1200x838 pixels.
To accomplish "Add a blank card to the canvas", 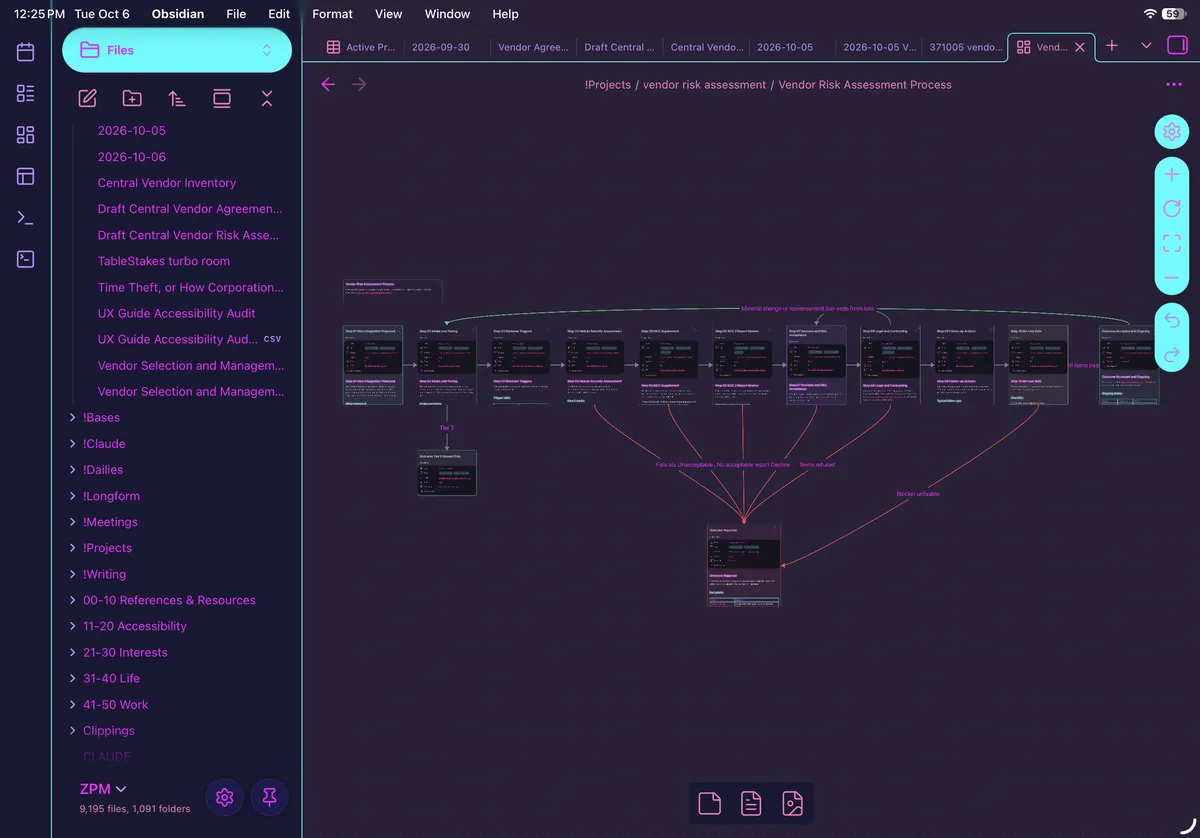I will click(710, 803).
